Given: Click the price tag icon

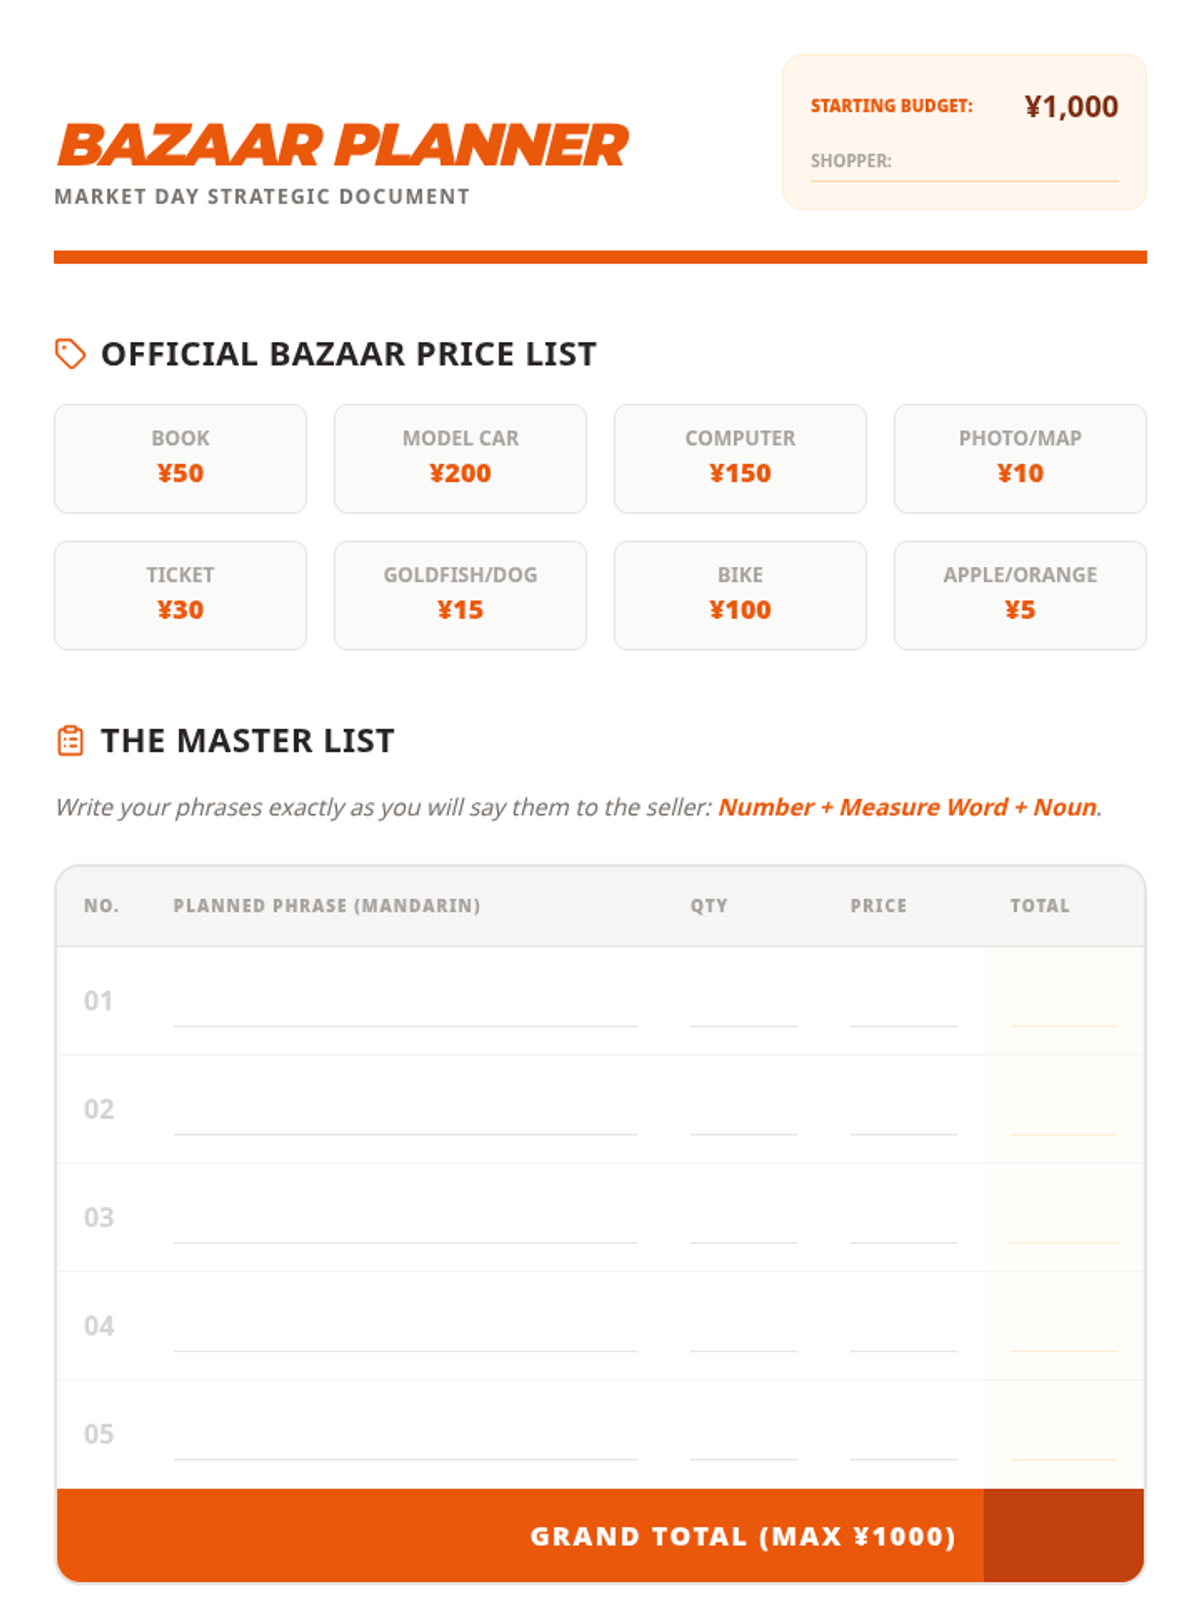Looking at the screenshot, I should pos(70,354).
